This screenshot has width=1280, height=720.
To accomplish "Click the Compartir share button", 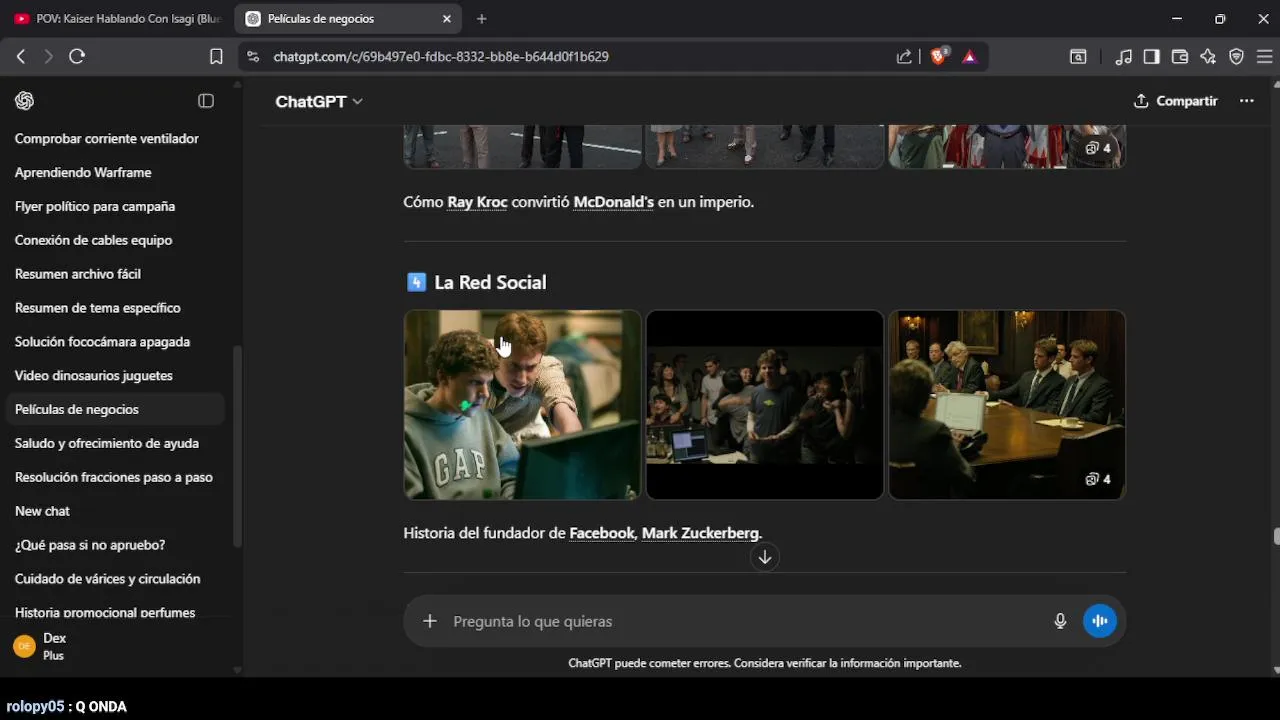I will (1175, 101).
